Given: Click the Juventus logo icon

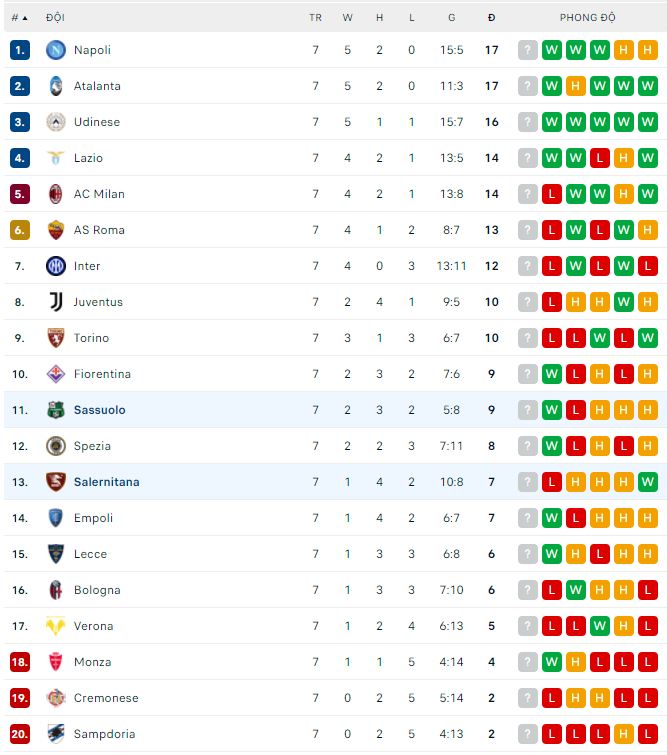Looking at the screenshot, I should pos(55,302).
